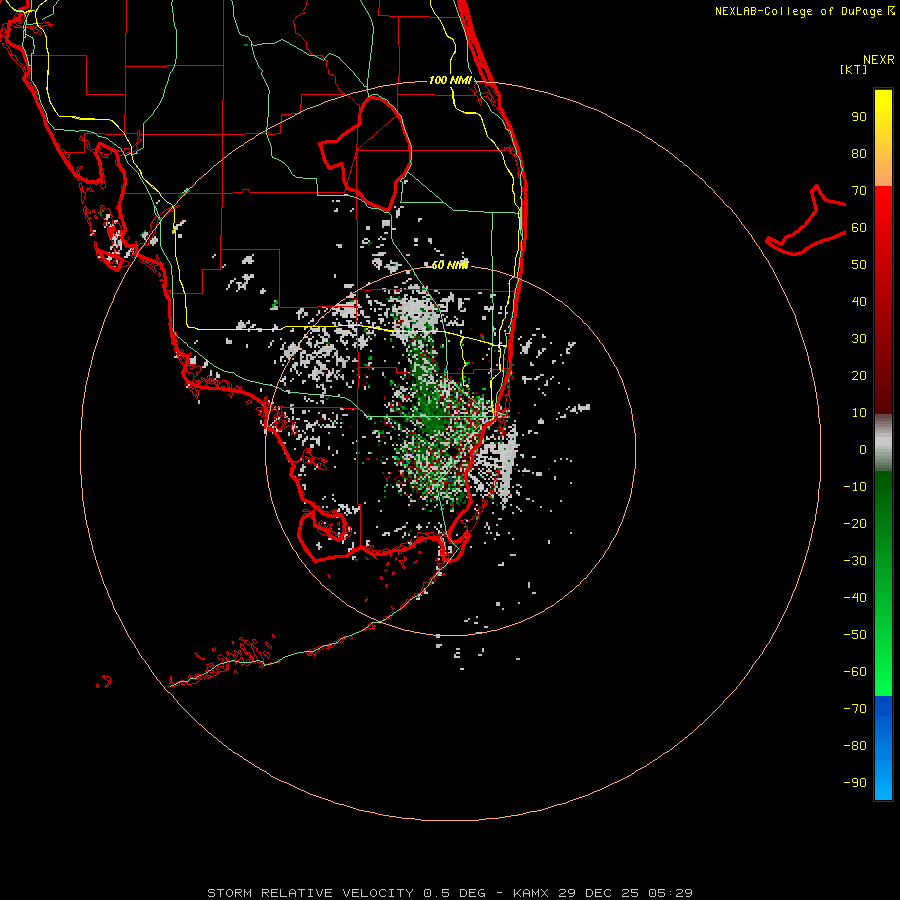Select the 50 NMI range ring label
Viewport: 900px width, 900px height.
coord(450,265)
